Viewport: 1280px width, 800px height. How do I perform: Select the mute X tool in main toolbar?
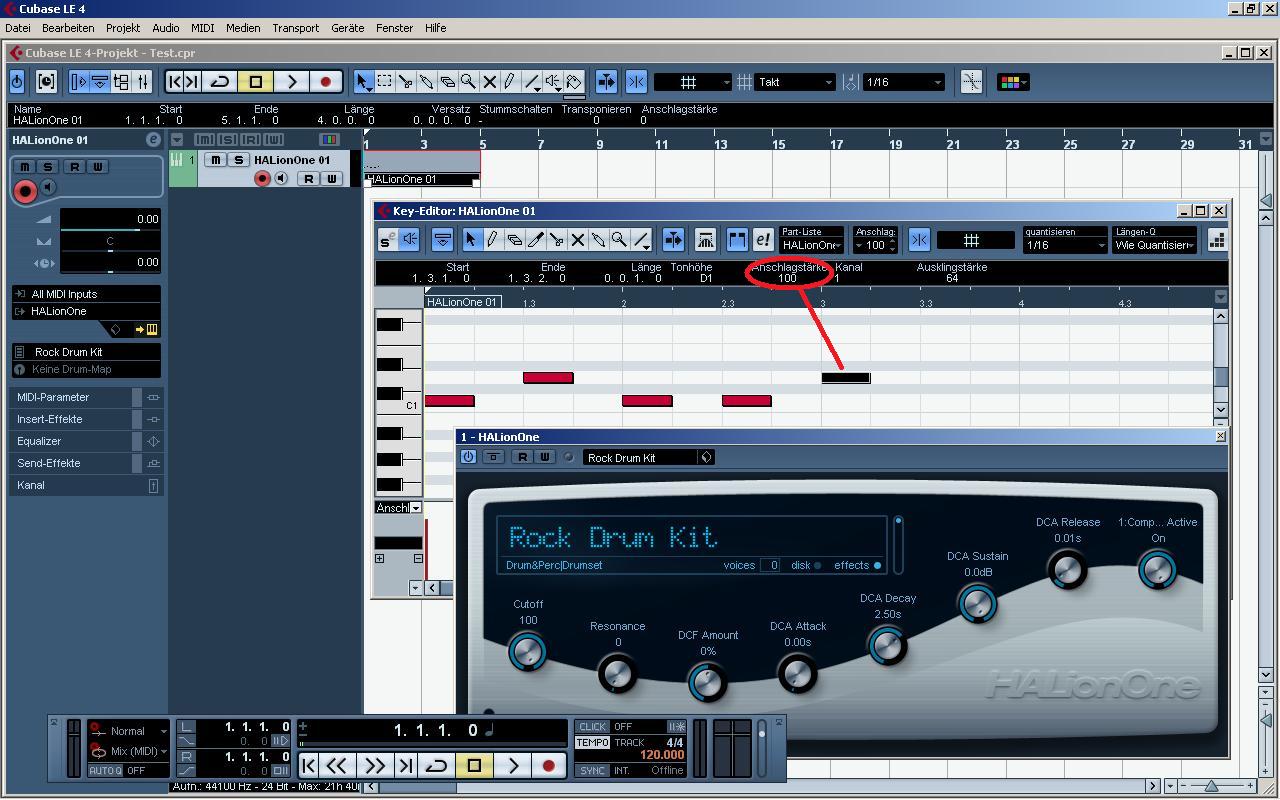click(x=489, y=82)
